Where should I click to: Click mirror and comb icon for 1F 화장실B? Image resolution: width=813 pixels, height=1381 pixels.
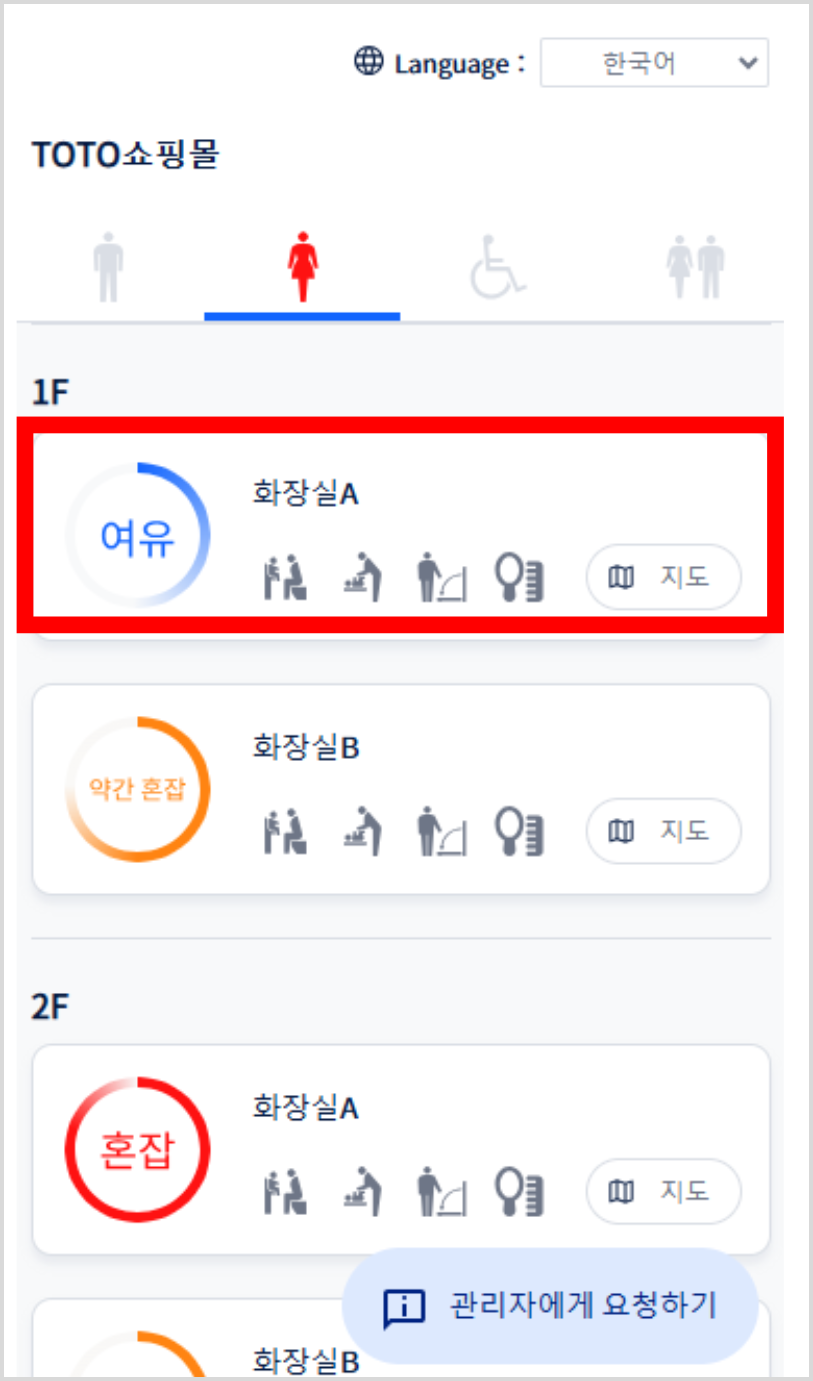click(x=520, y=831)
